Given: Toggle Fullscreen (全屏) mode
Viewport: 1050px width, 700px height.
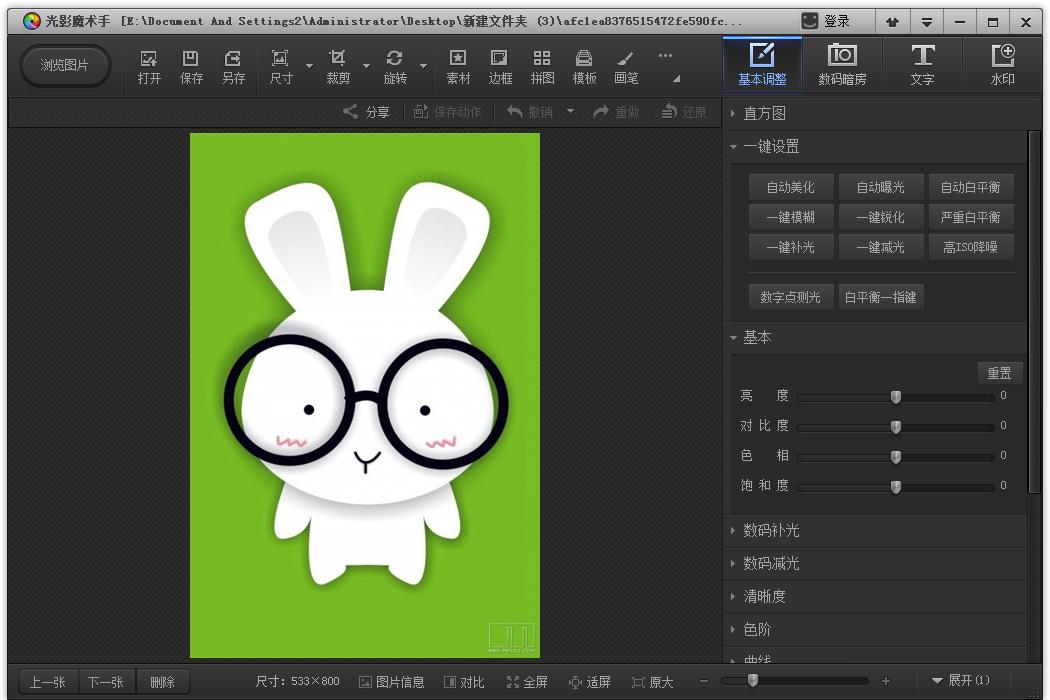Looking at the screenshot, I should 527,682.
